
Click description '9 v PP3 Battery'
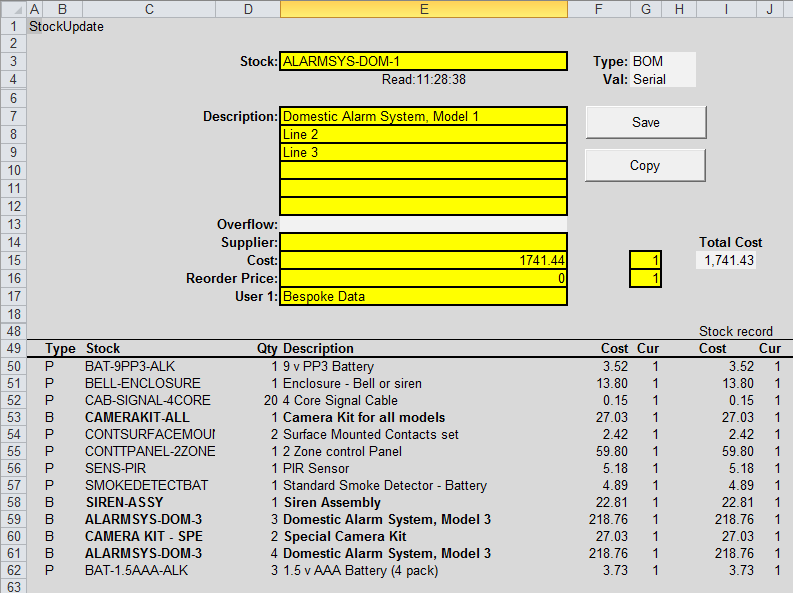tap(328, 366)
